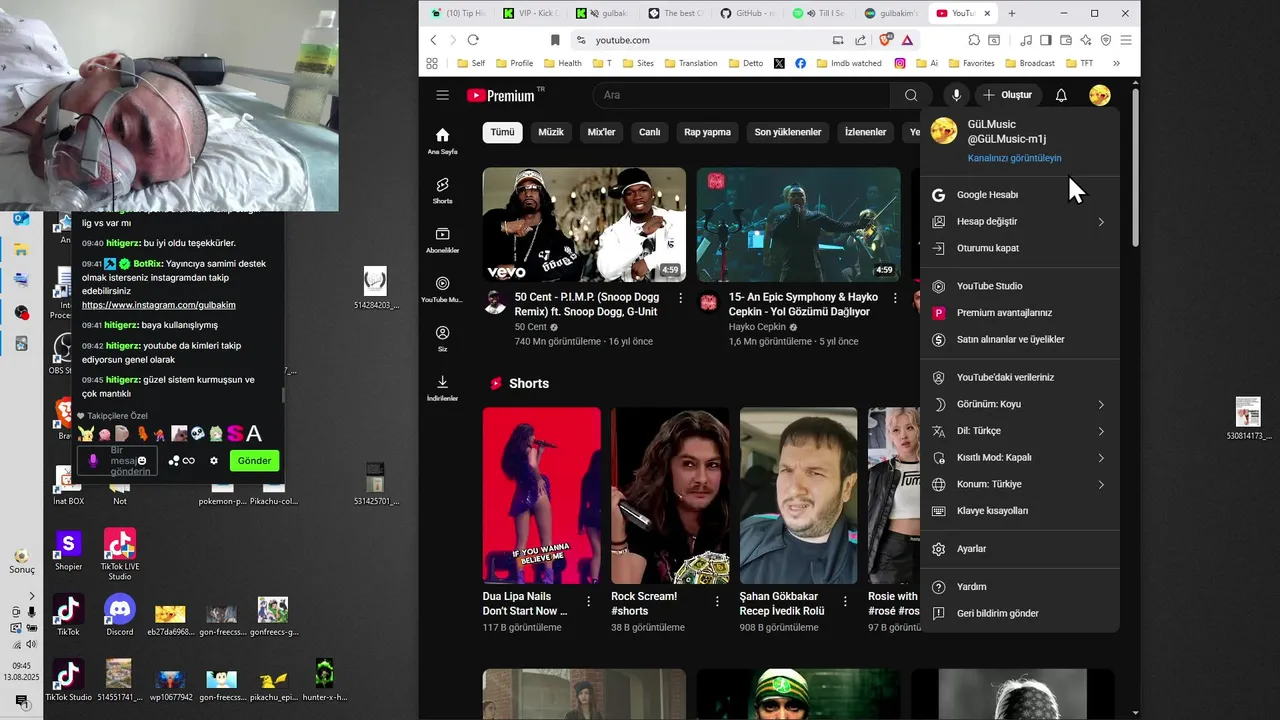The width and height of the screenshot is (1280, 720).
Task: Select Oturumu kapat to sign out
Action: [1019, 248]
